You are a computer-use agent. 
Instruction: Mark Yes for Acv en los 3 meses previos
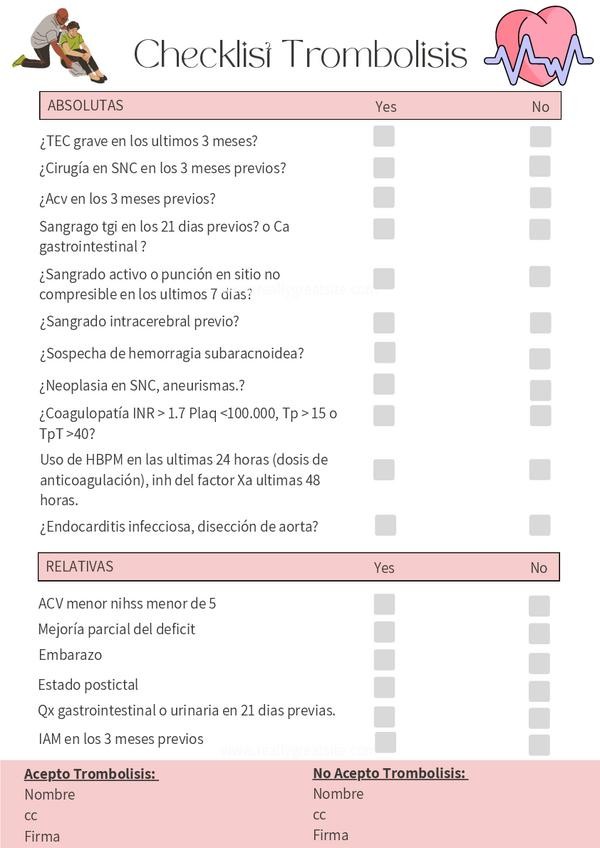pos(384,198)
